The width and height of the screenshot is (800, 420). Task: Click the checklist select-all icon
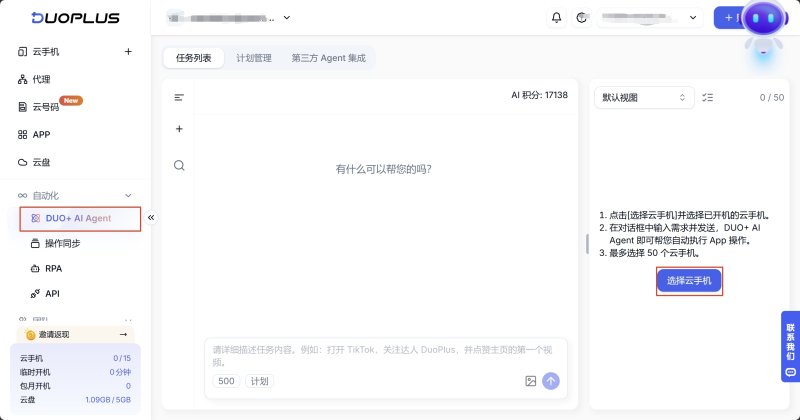(x=708, y=97)
